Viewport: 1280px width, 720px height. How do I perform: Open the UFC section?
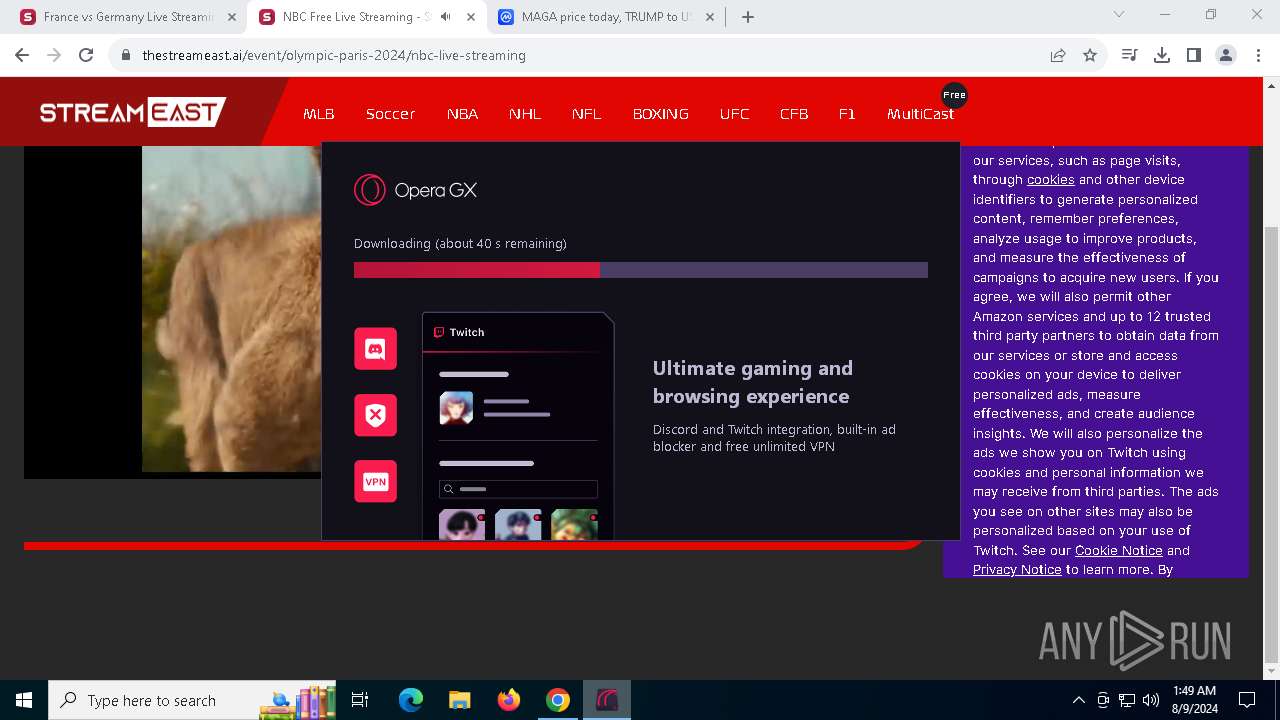[x=734, y=114]
